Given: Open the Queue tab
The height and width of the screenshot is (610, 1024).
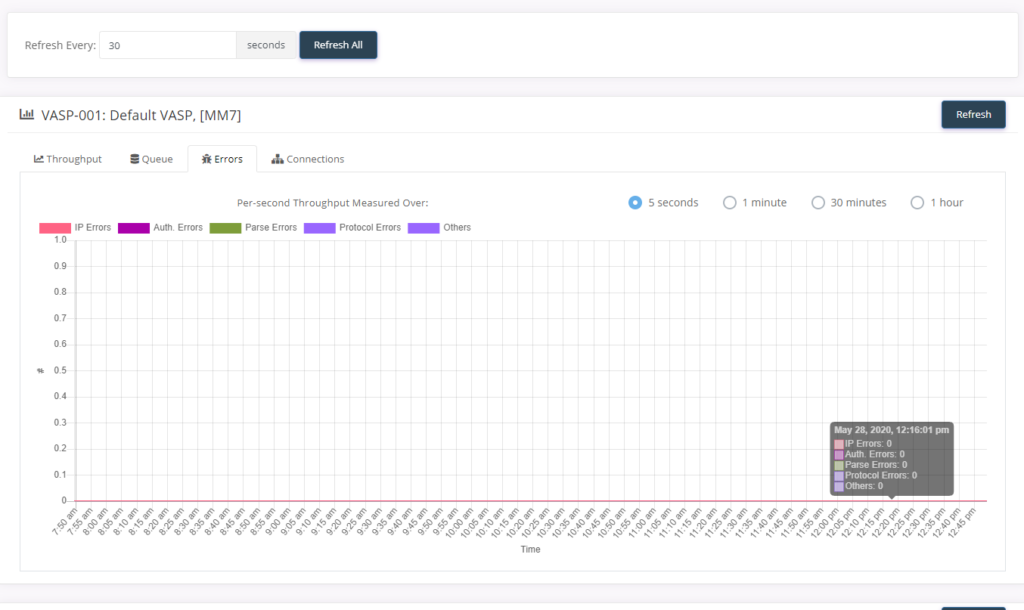Looking at the screenshot, I should point(152,159).
